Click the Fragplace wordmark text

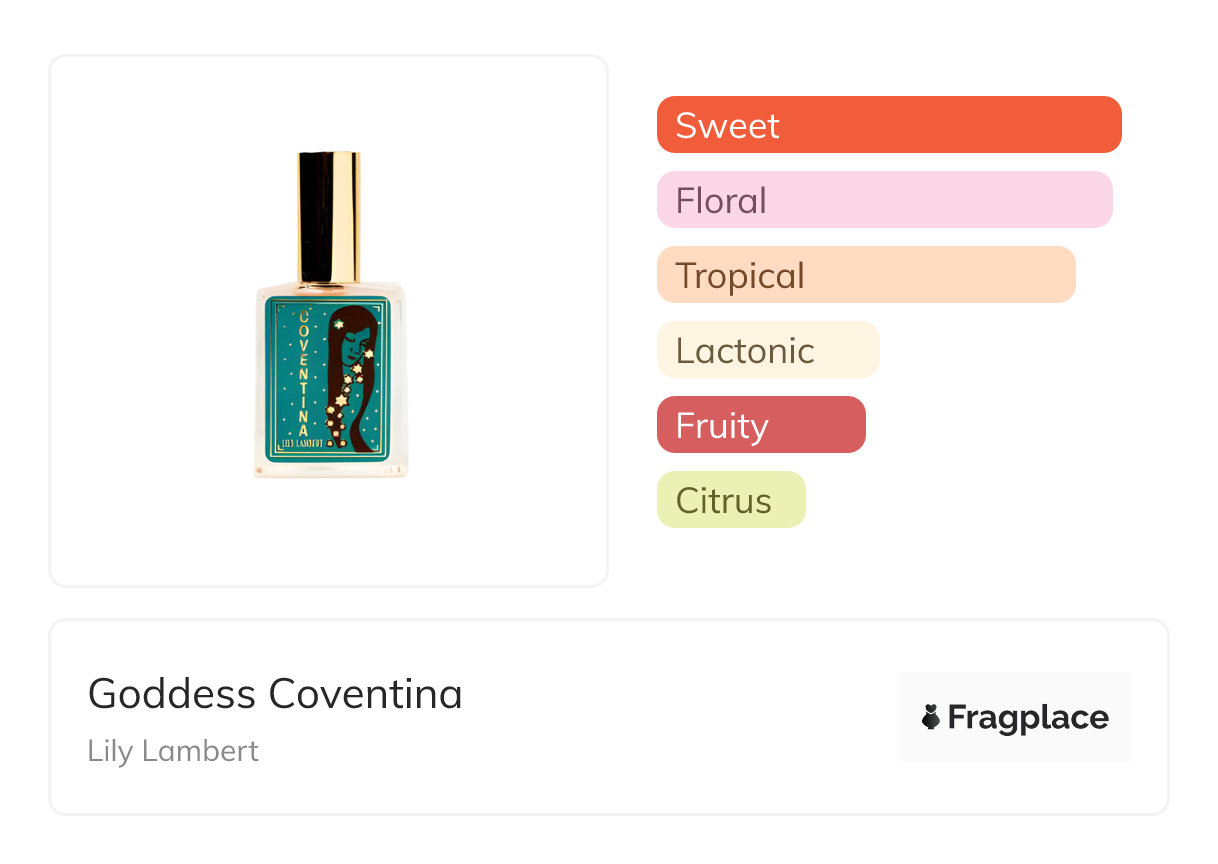coord(1028,717)
